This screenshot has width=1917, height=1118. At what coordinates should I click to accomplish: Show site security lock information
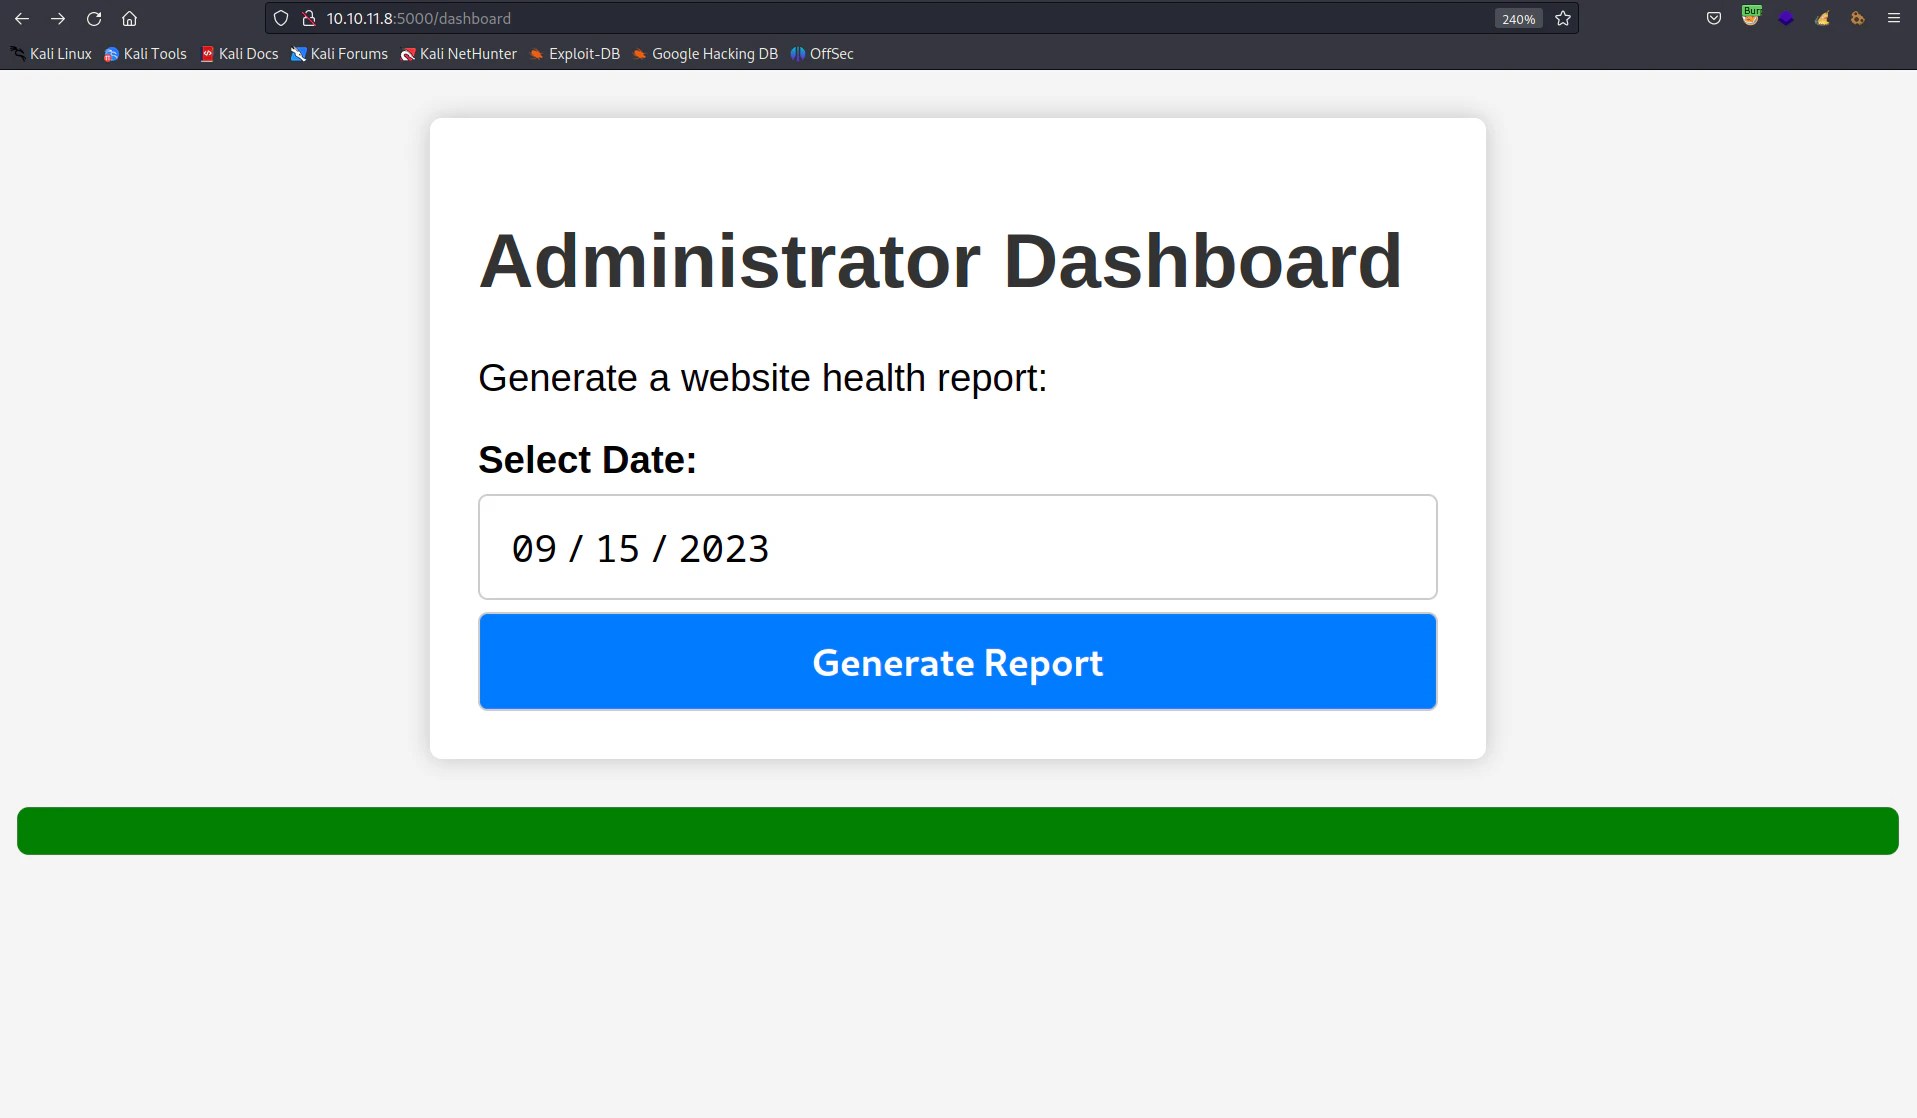coord(309,18)
